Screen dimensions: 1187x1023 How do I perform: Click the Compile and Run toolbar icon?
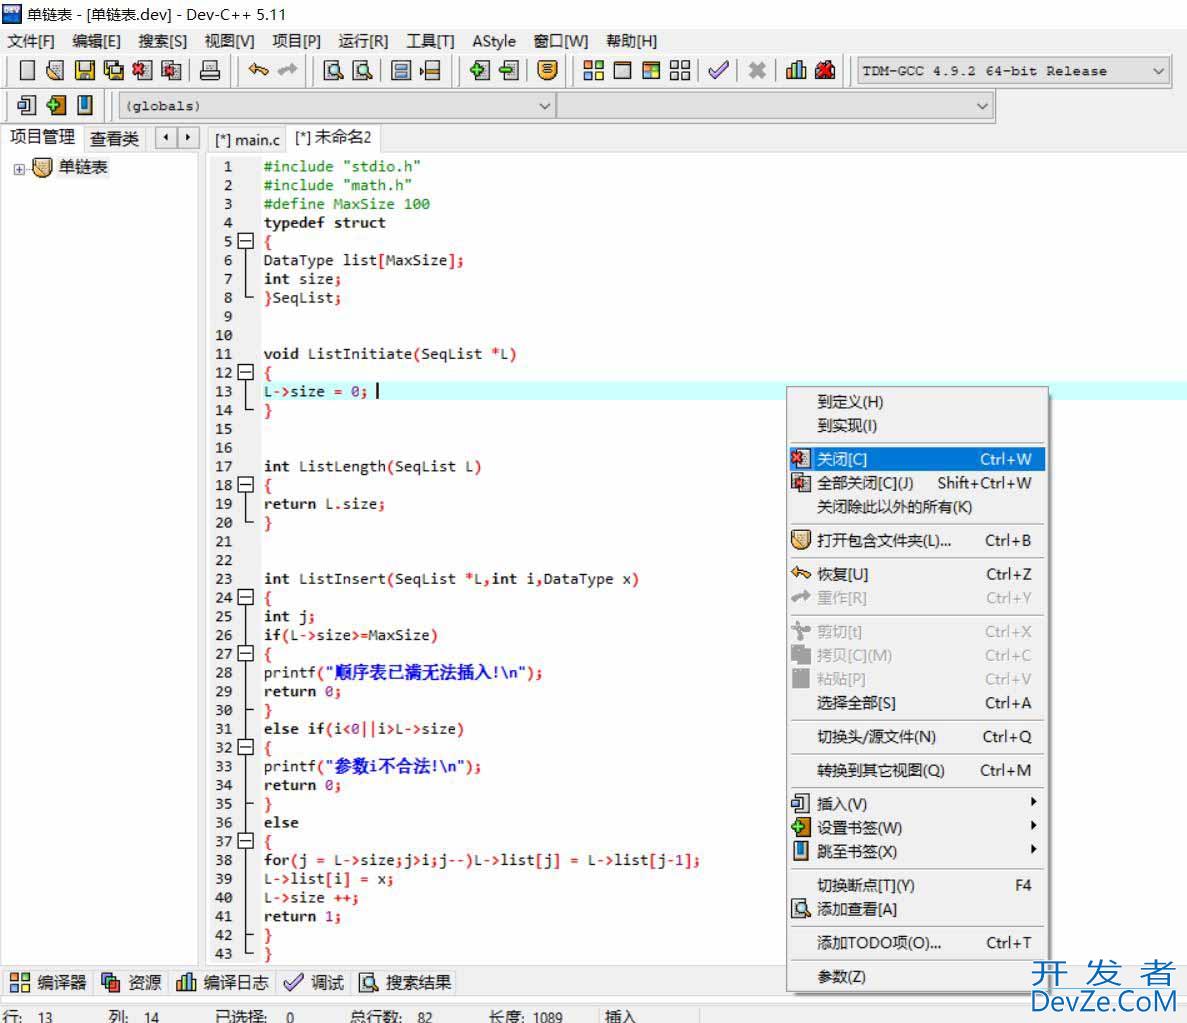click(651, 70)
